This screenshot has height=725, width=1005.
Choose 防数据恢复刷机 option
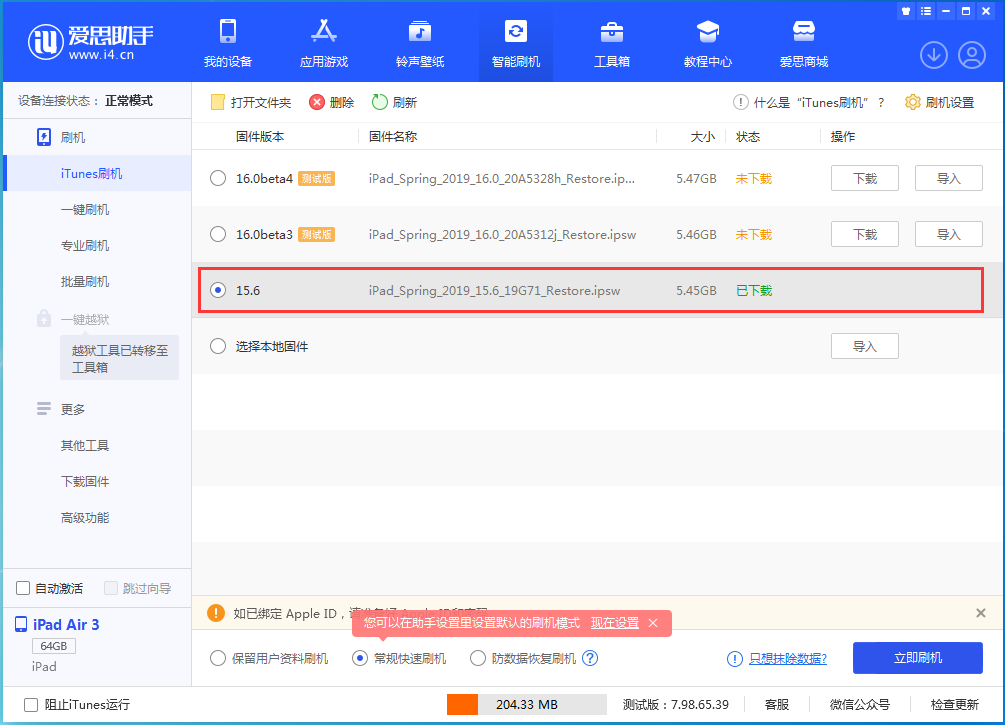pos(478,658)
